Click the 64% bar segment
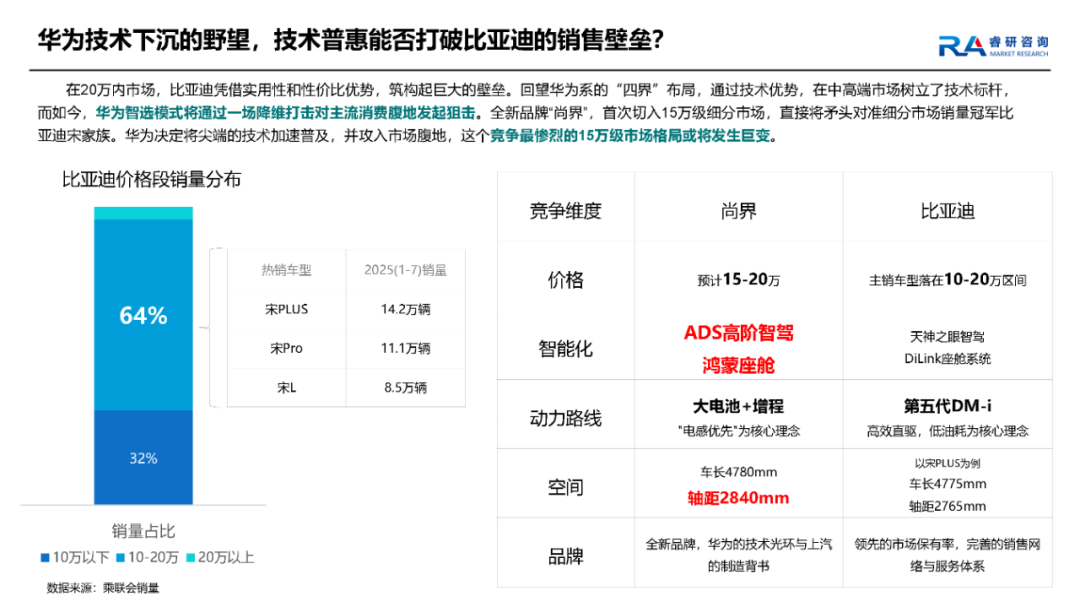Screen dimensions: 1080x607 coord(143,315)
